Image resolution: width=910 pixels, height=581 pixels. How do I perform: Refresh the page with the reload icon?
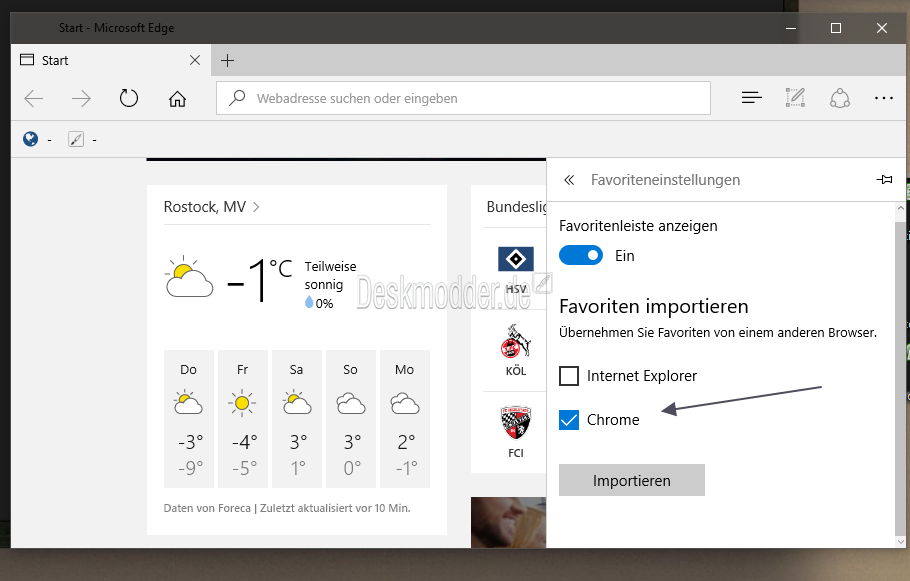(129, 98)
